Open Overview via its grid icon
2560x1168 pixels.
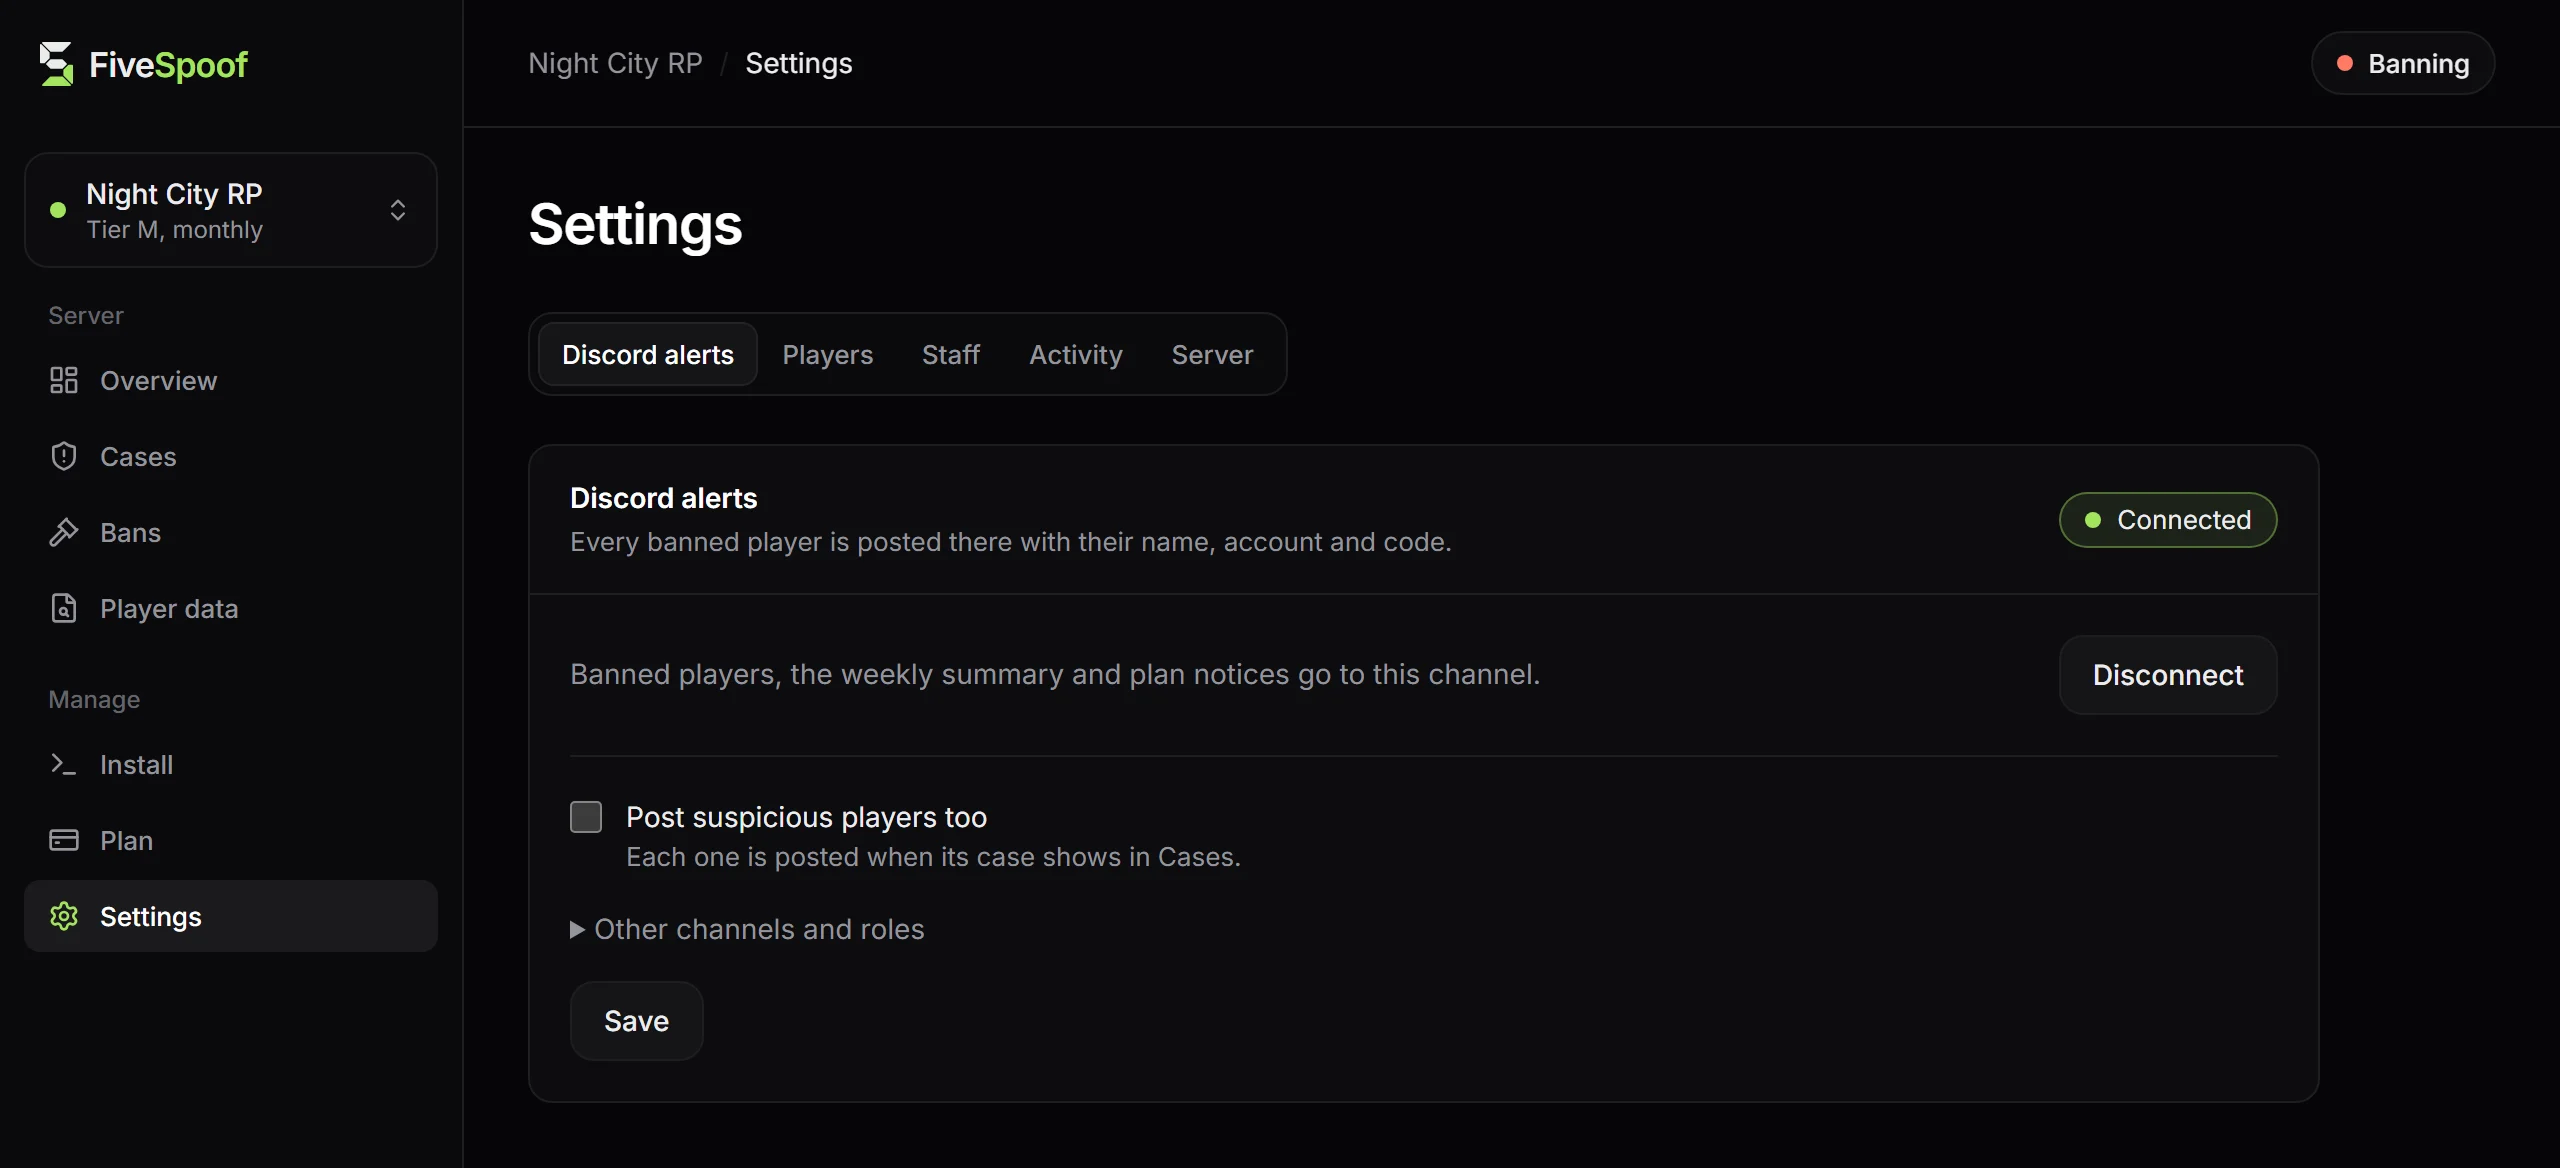pos(64,380)
